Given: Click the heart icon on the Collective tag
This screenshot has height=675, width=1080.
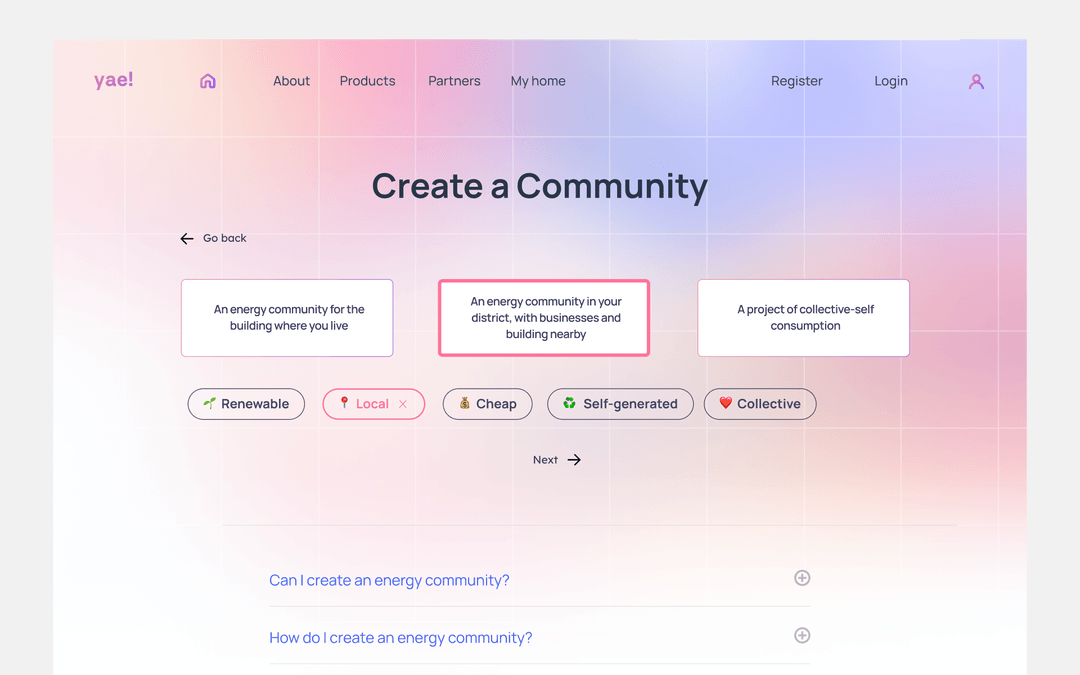Looking at the screenshot, I should [727, 404].
